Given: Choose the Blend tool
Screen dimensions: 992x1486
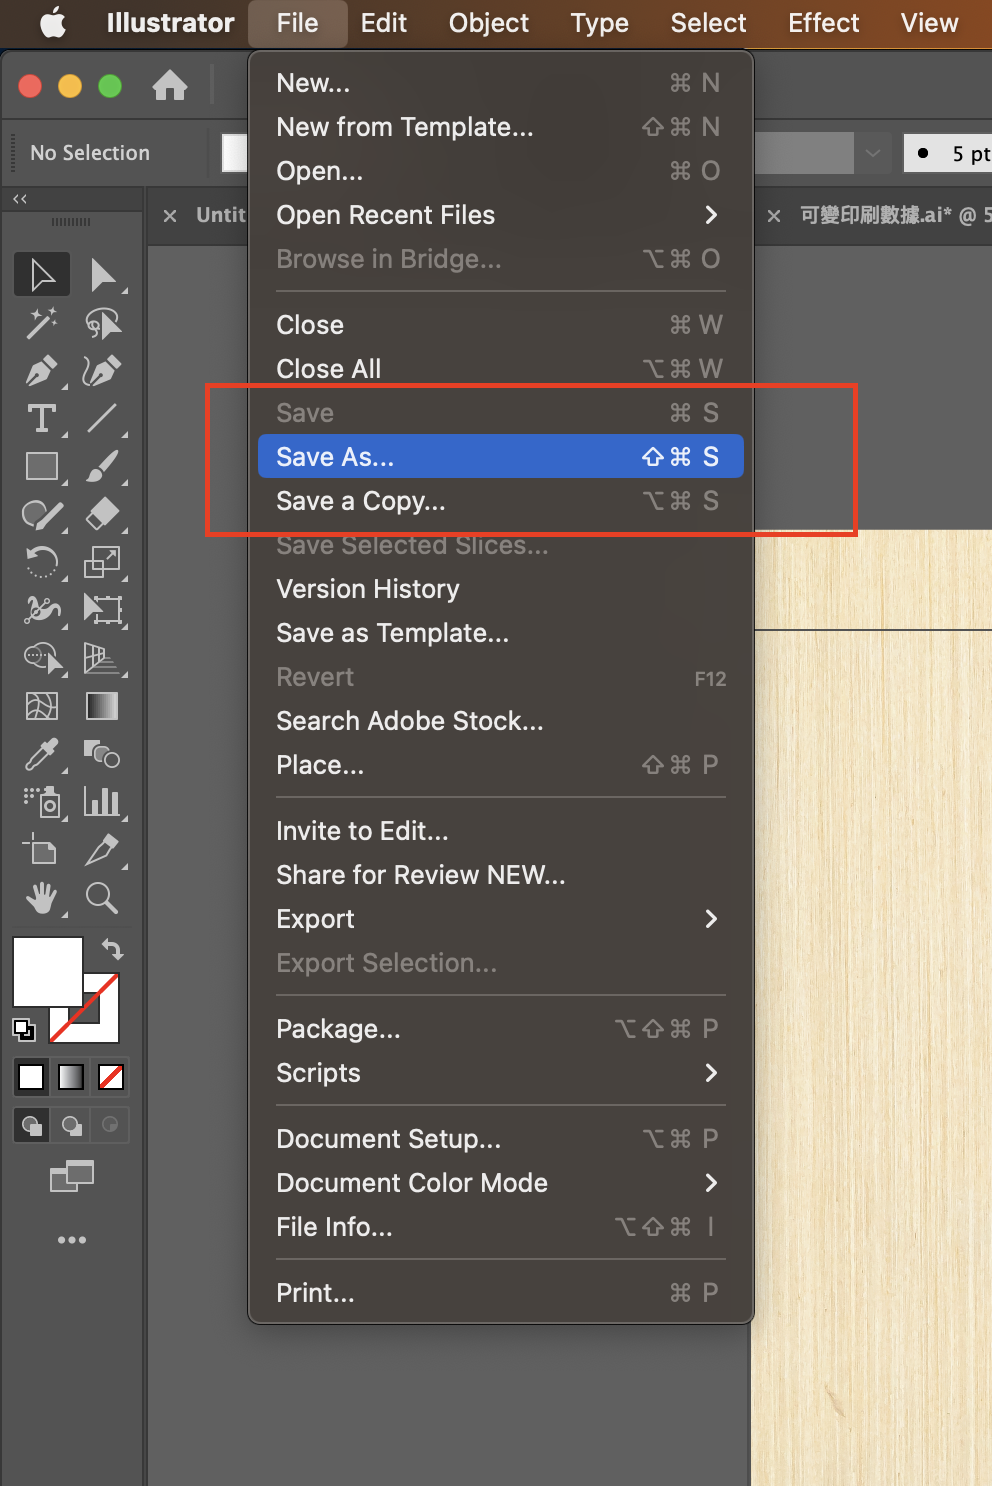Looking at the screenshot, I should point(103,754).
